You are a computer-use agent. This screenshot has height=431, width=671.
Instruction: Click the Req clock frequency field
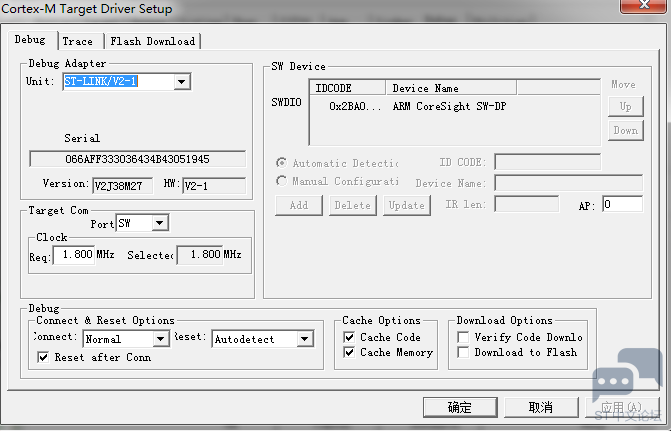(x=73, y=255)
